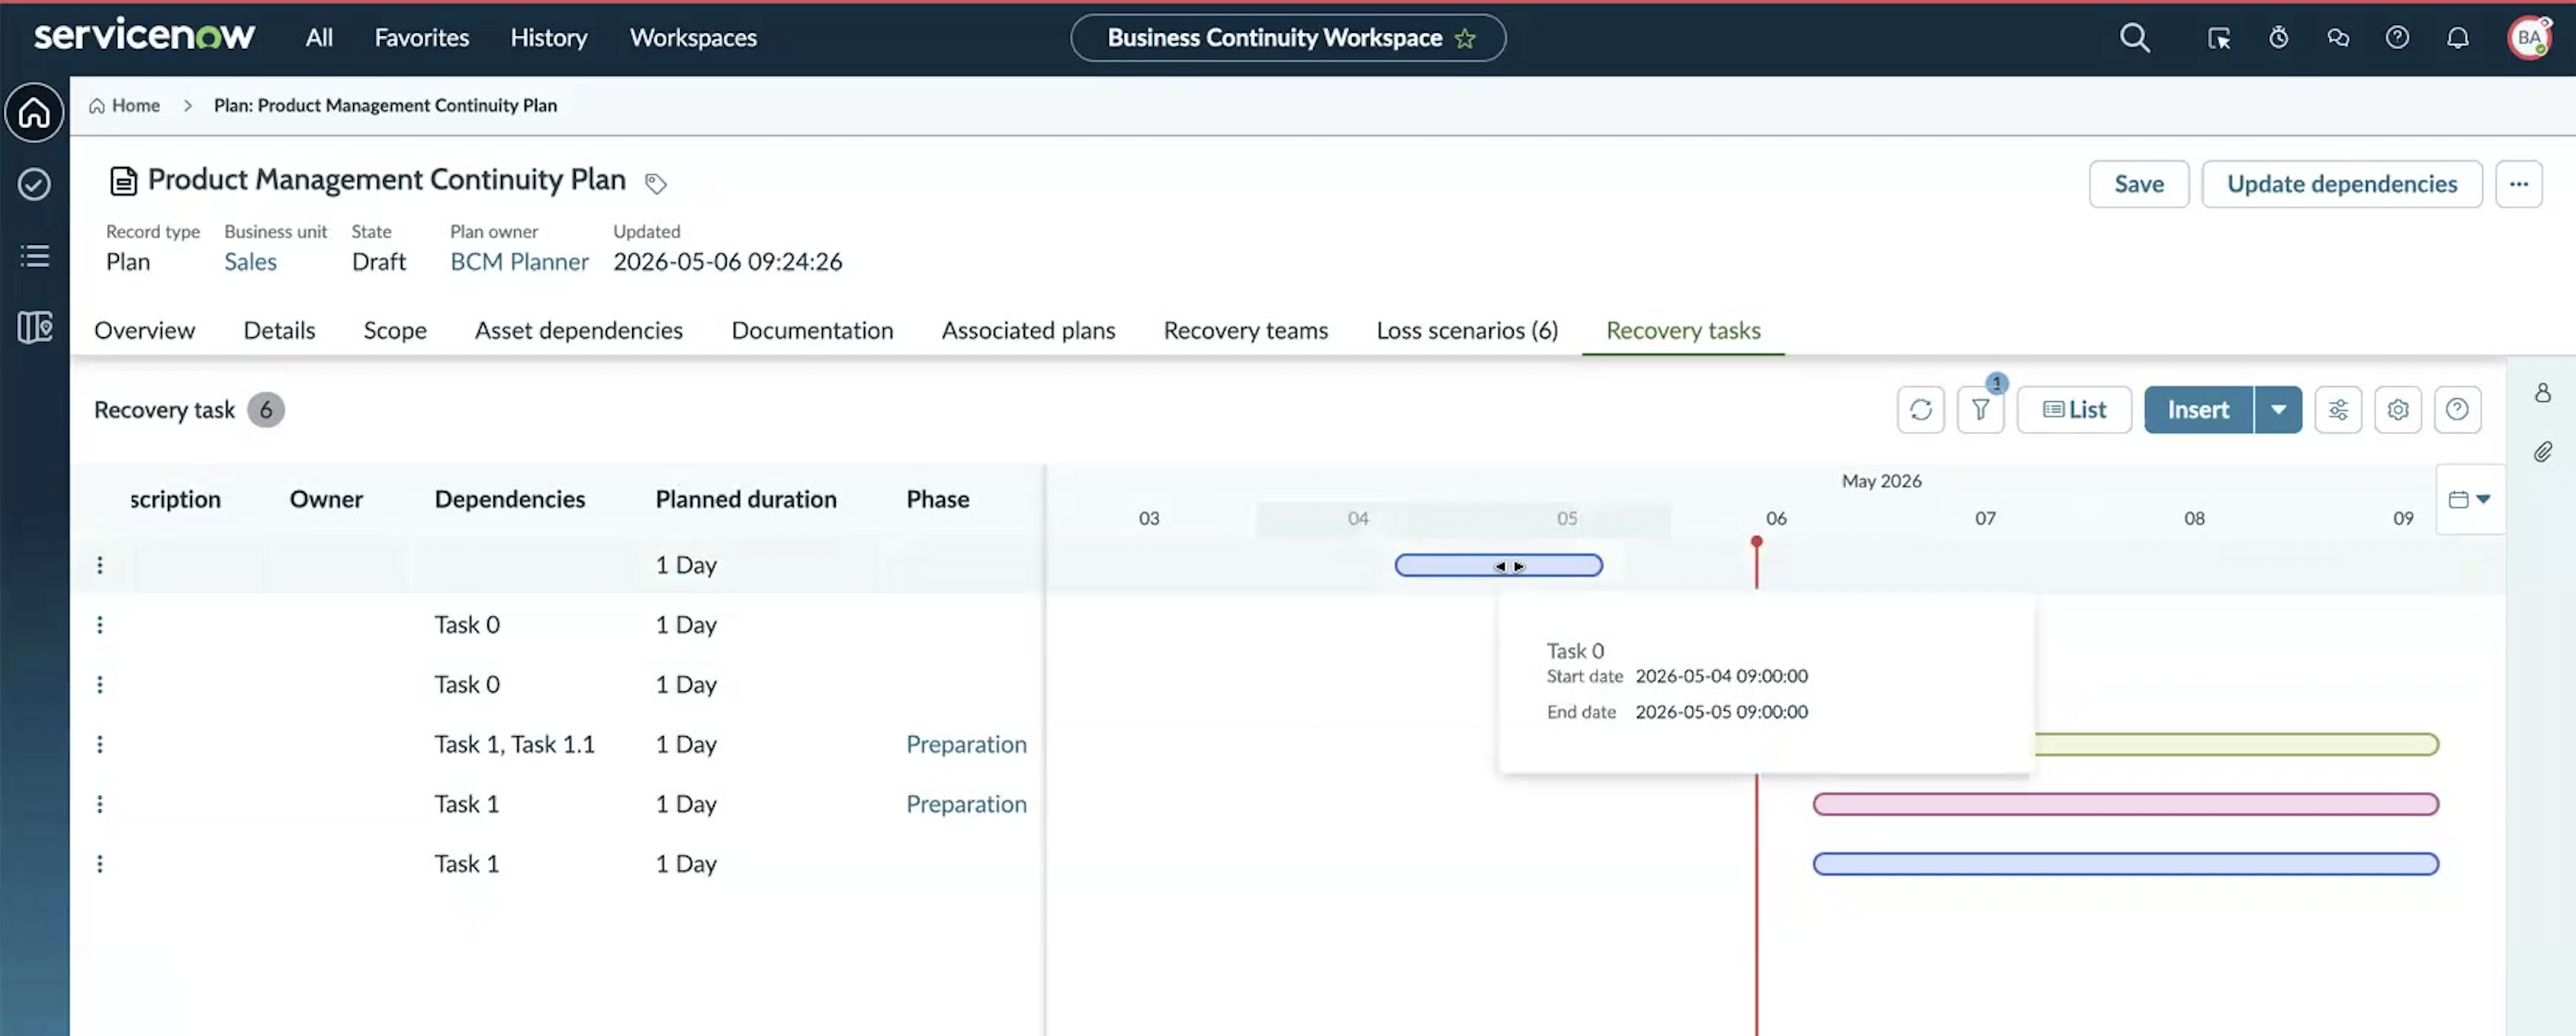Open the History menu
2576x1036 pixels.
click(x=548, y=38)
